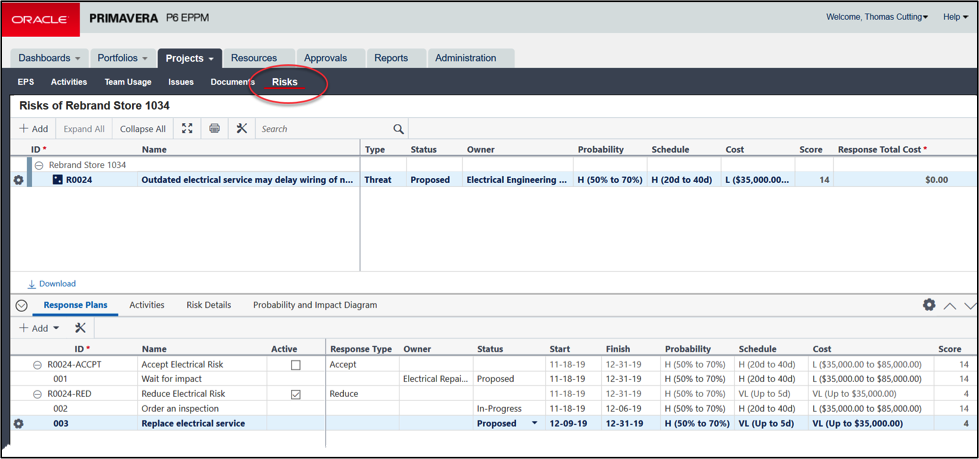Sort risks by Probability column header
979x459 pixels.
601,150
